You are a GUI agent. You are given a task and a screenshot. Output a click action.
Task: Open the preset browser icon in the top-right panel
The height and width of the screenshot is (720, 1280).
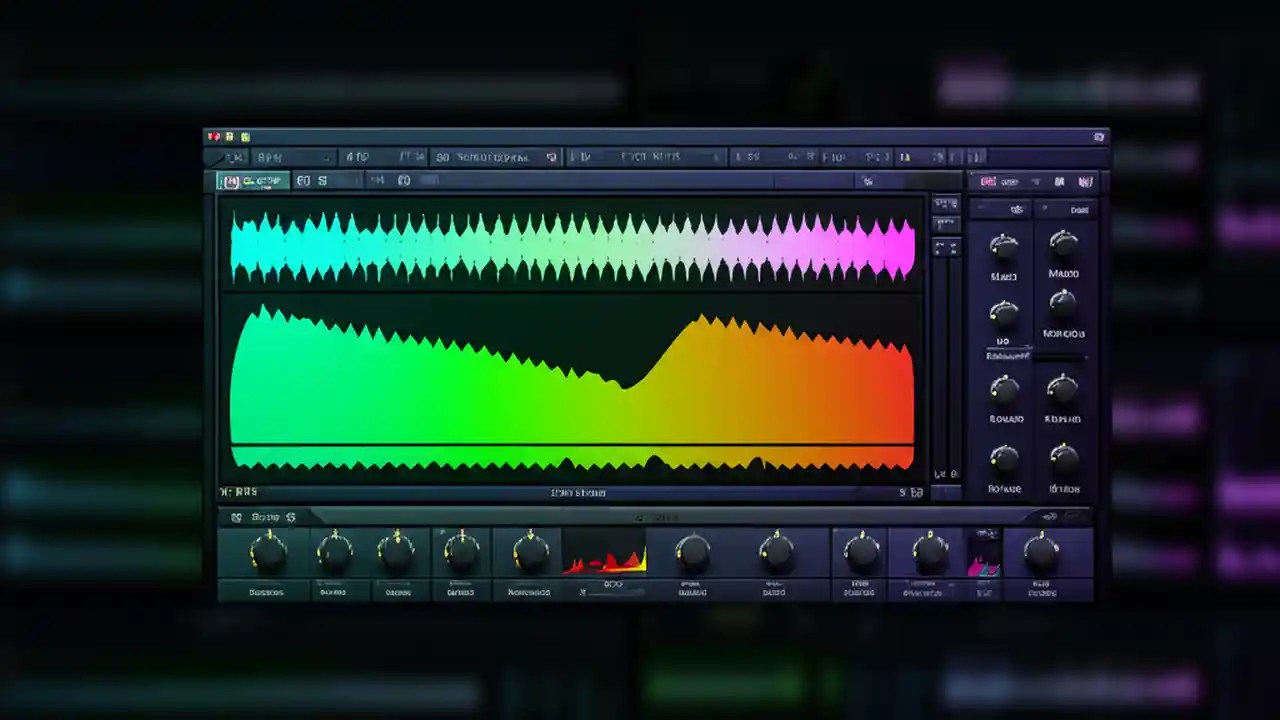(1087, 181)
